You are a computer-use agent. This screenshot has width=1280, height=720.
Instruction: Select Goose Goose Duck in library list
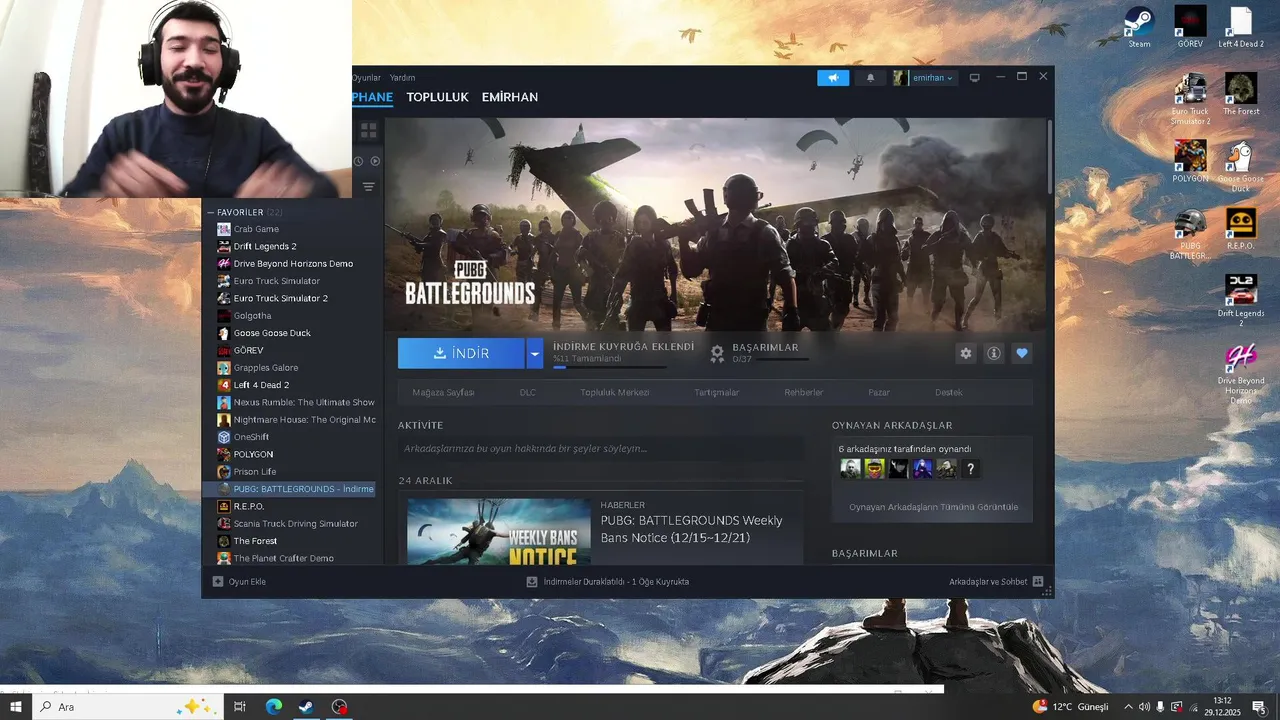[x=272, y=333]
